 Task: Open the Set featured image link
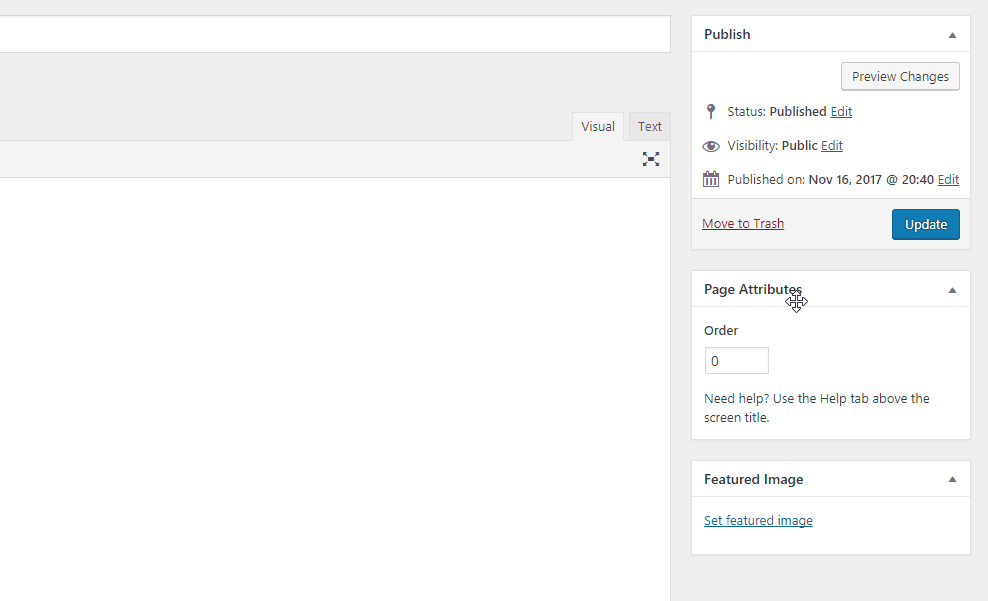(758, 521)
